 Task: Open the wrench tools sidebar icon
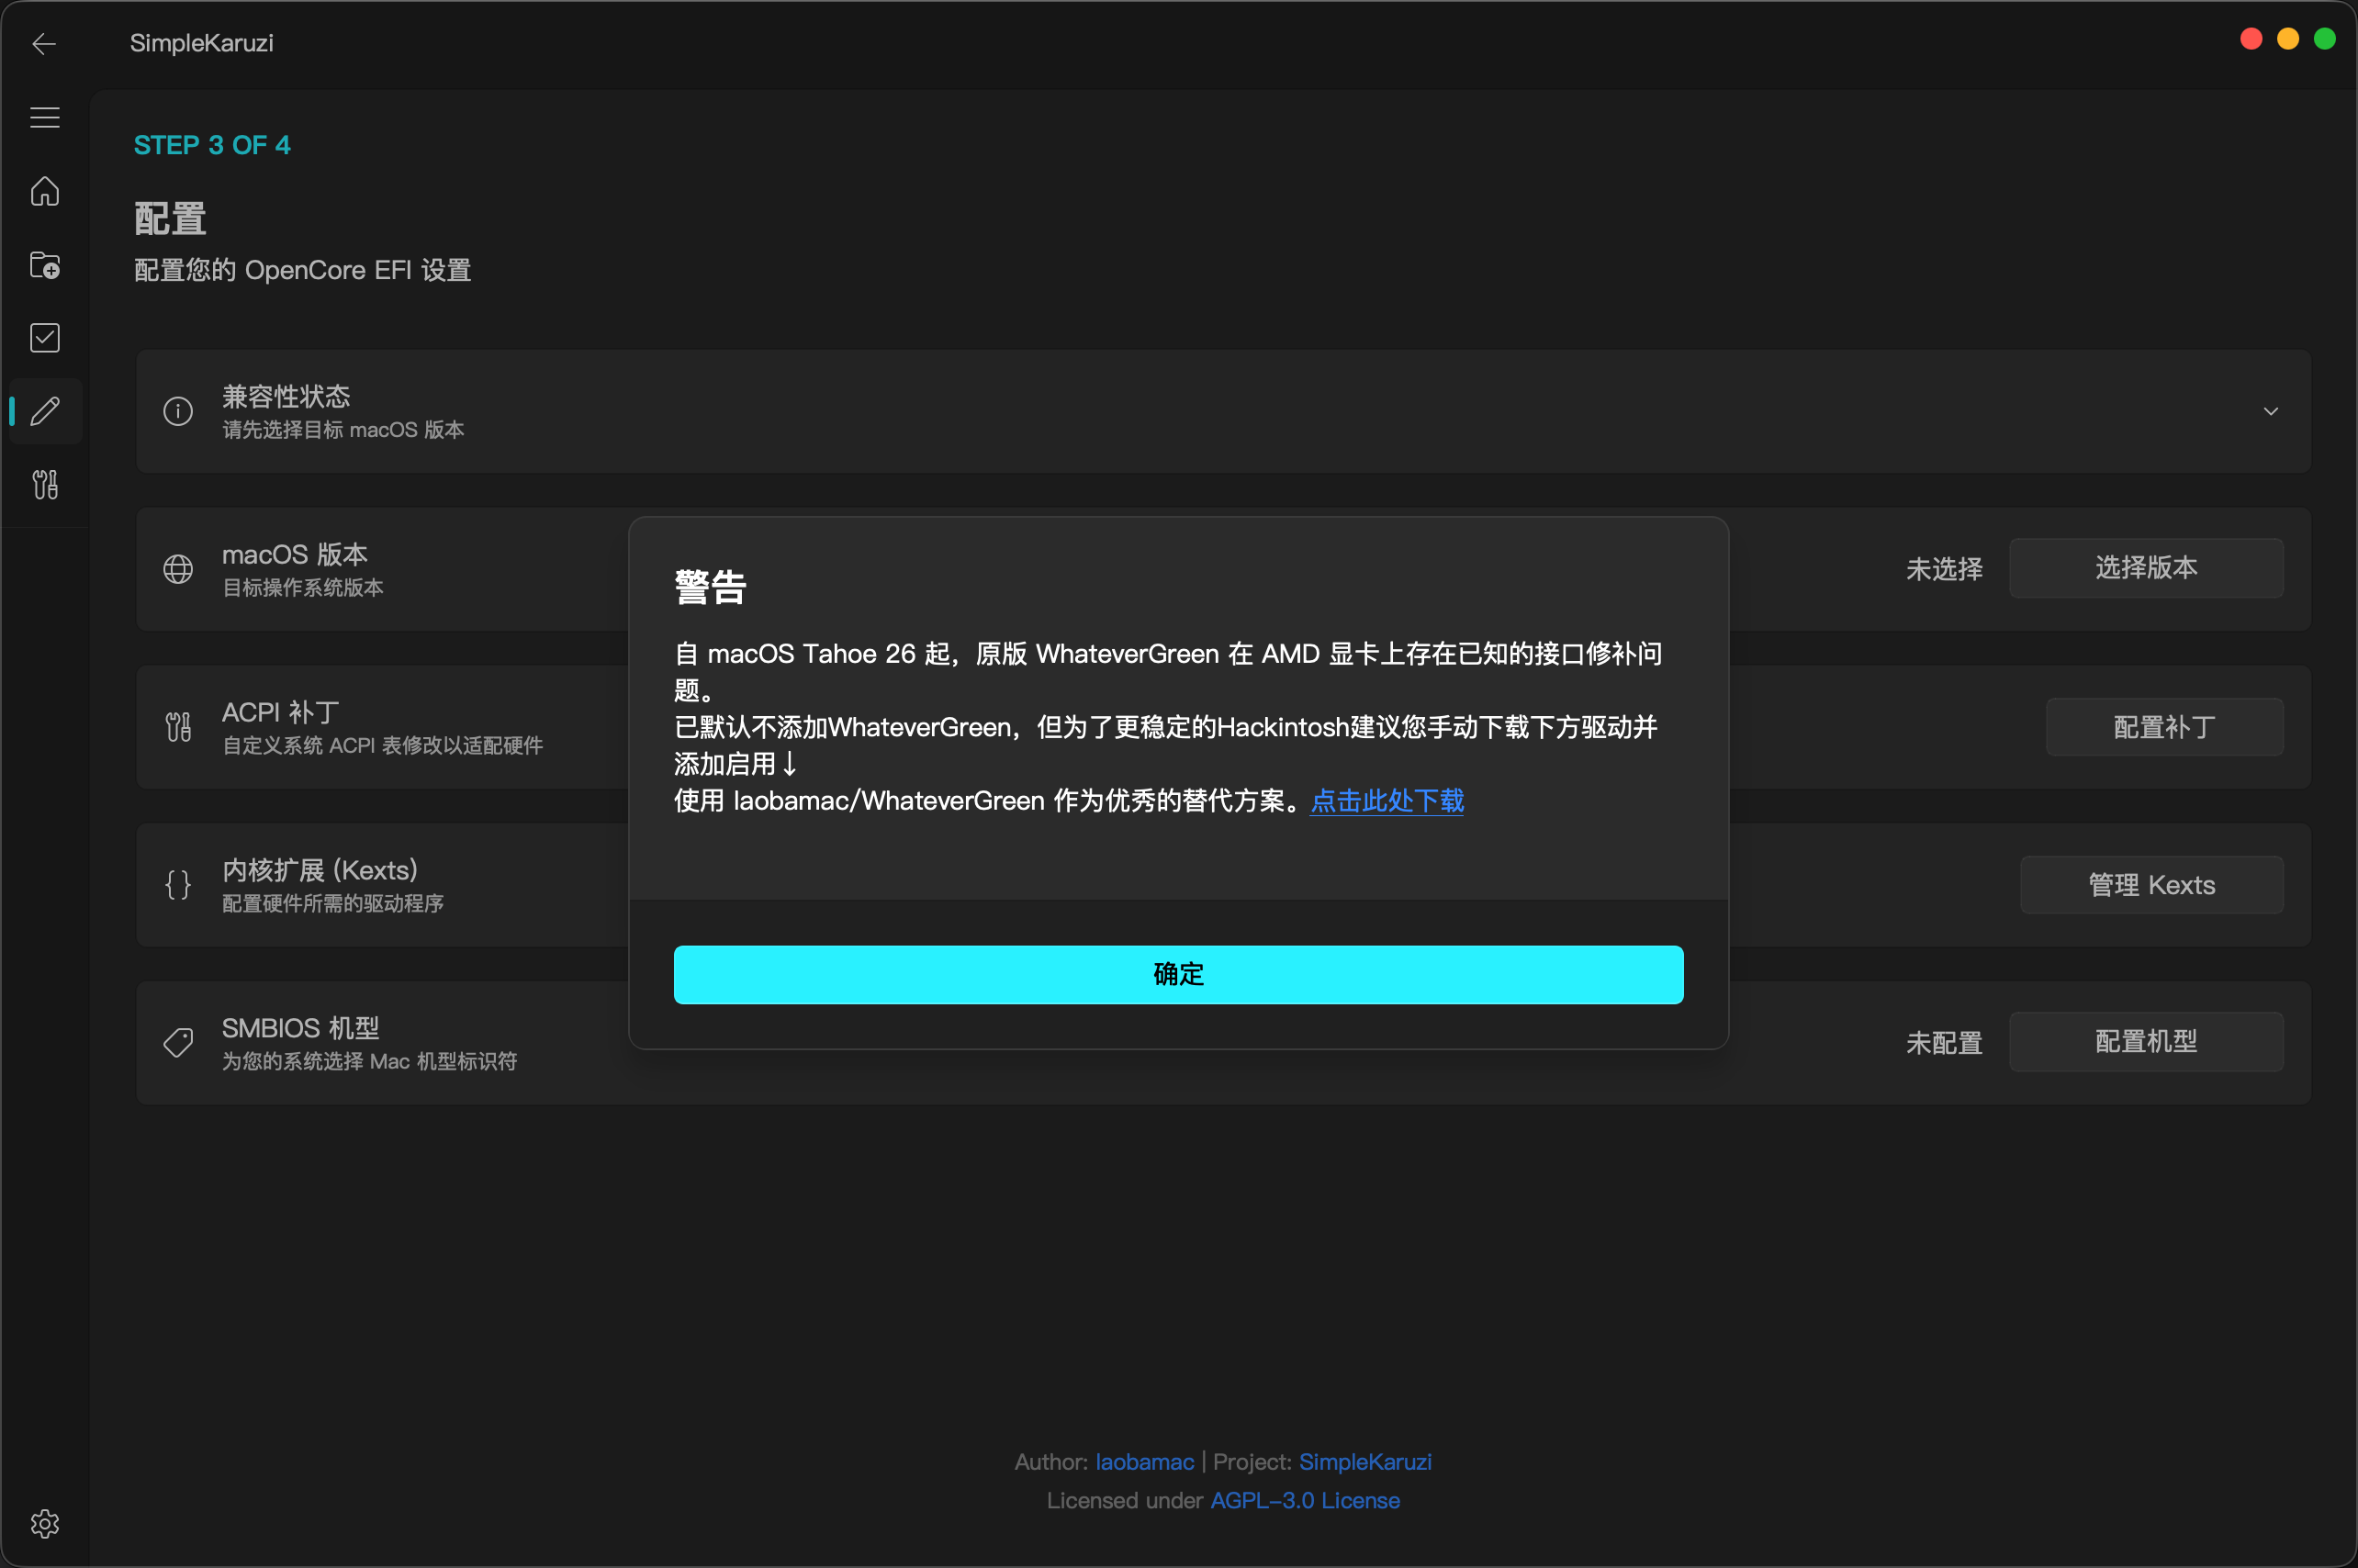[44, 485]
